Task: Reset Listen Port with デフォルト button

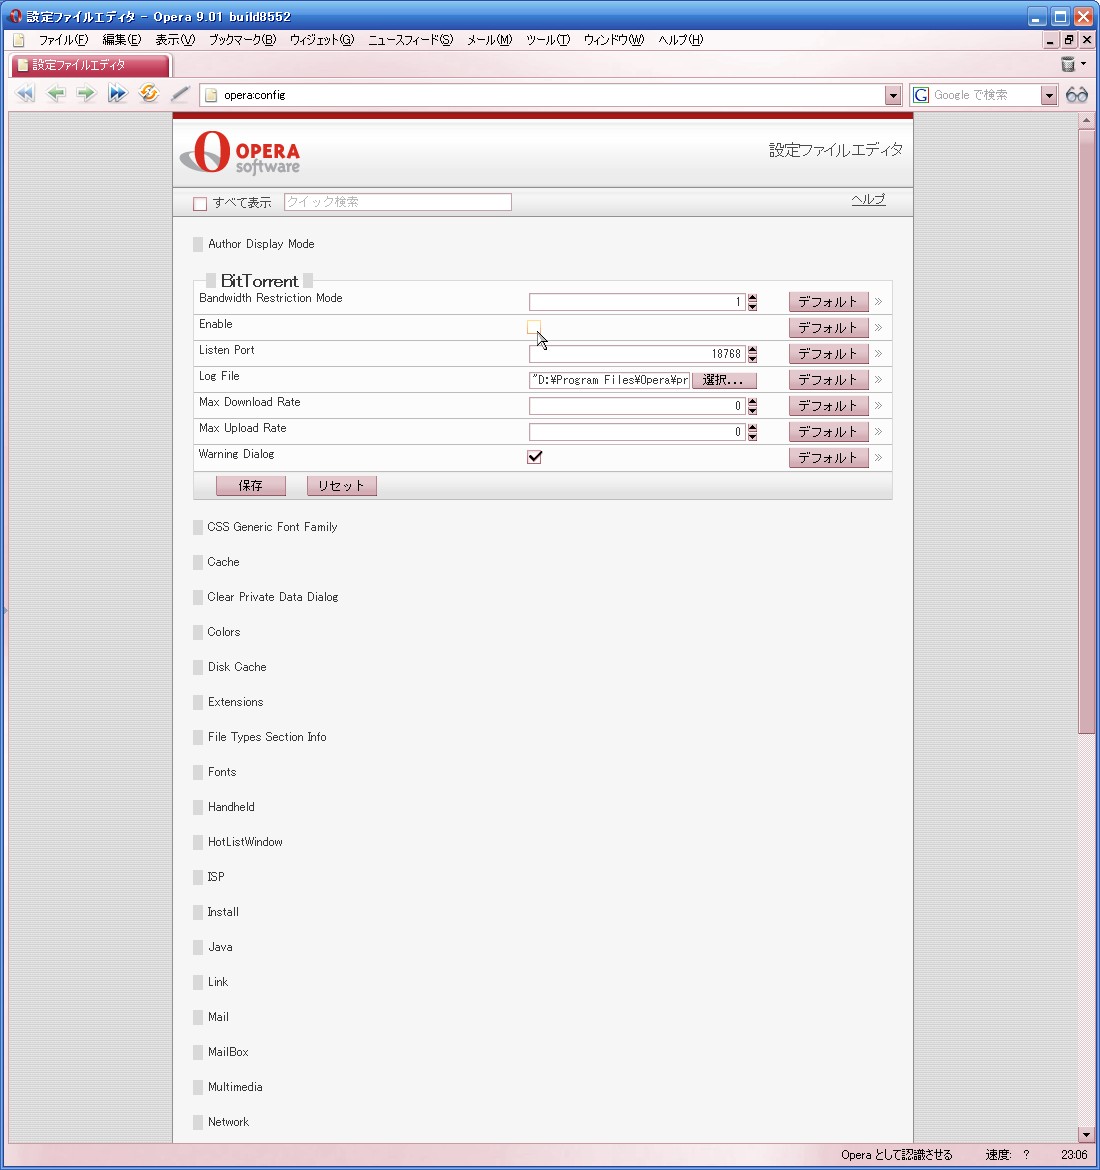Action: (x=828, y=354)
